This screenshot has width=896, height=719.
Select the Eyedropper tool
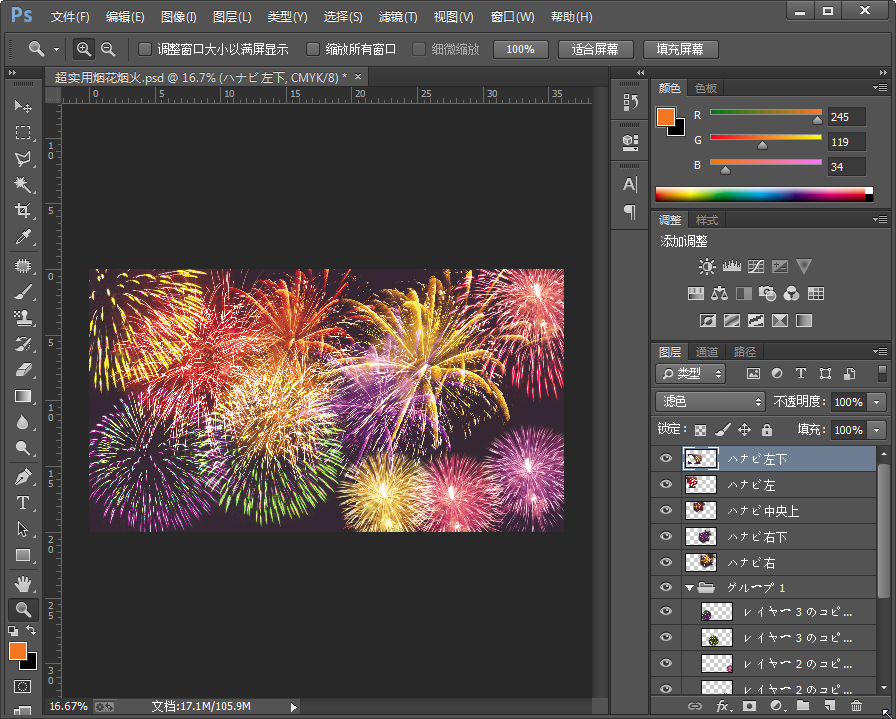[x=22, y=237]
